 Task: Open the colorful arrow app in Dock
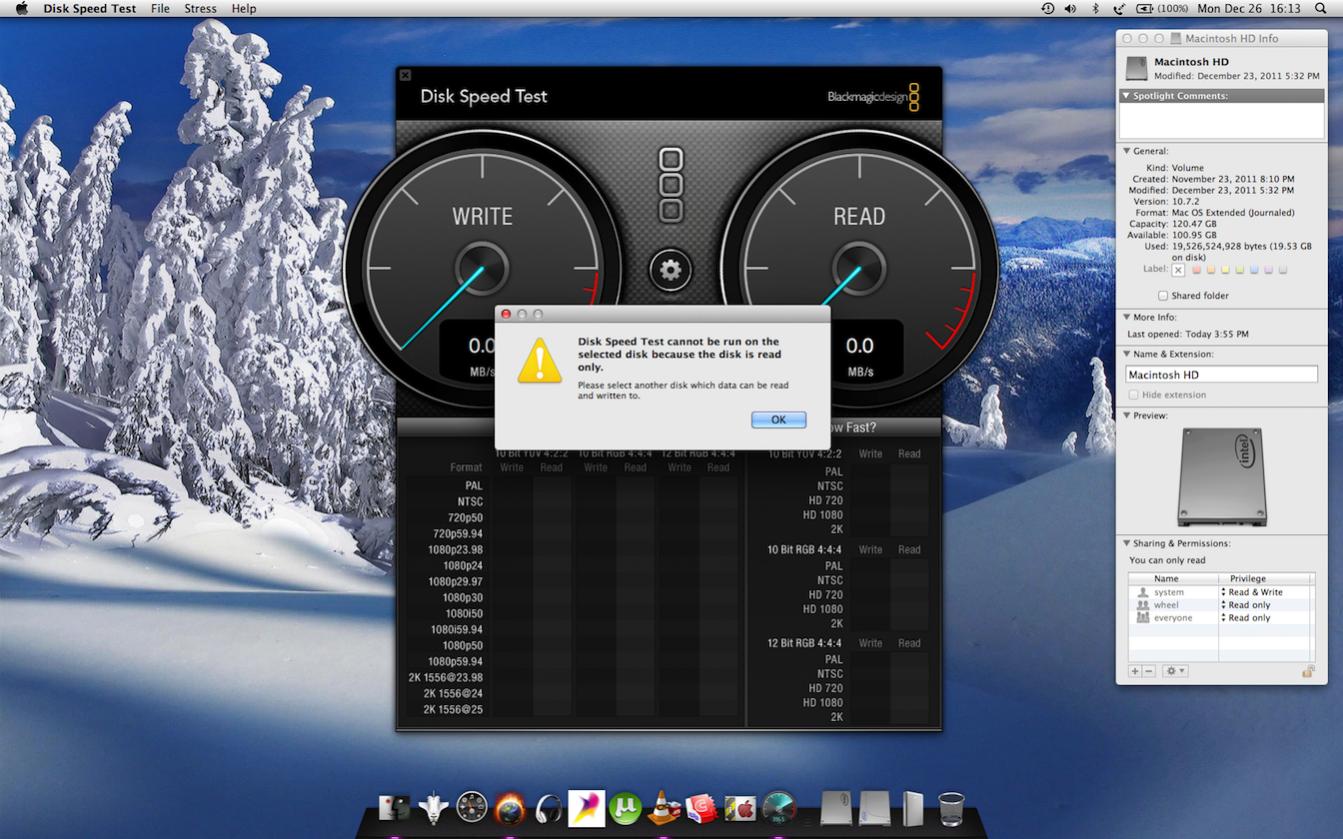586,808
